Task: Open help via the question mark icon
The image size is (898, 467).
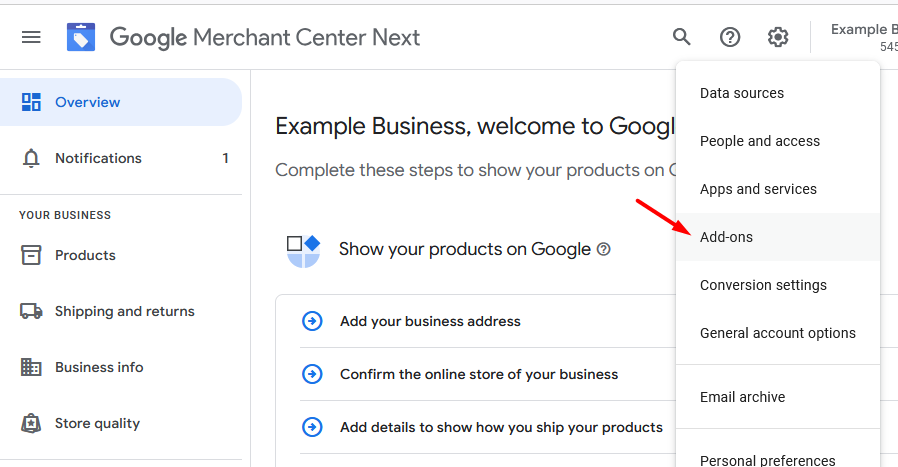Action: 730,37
